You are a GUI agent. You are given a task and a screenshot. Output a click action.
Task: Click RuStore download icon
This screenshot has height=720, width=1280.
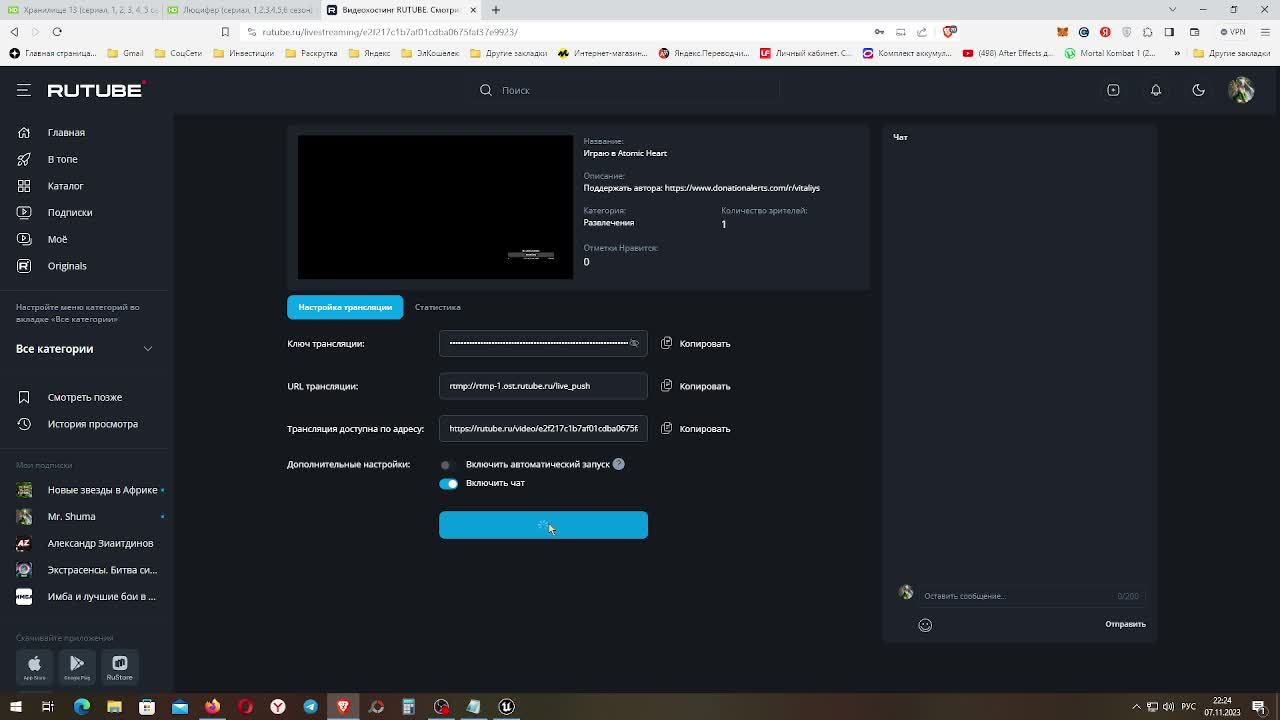tap(119, 666)
